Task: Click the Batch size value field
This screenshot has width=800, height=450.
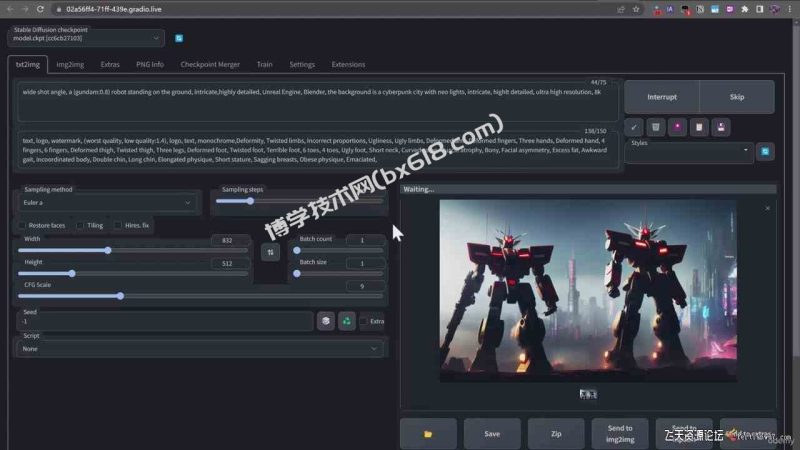Action: click(x=364, y=263)
